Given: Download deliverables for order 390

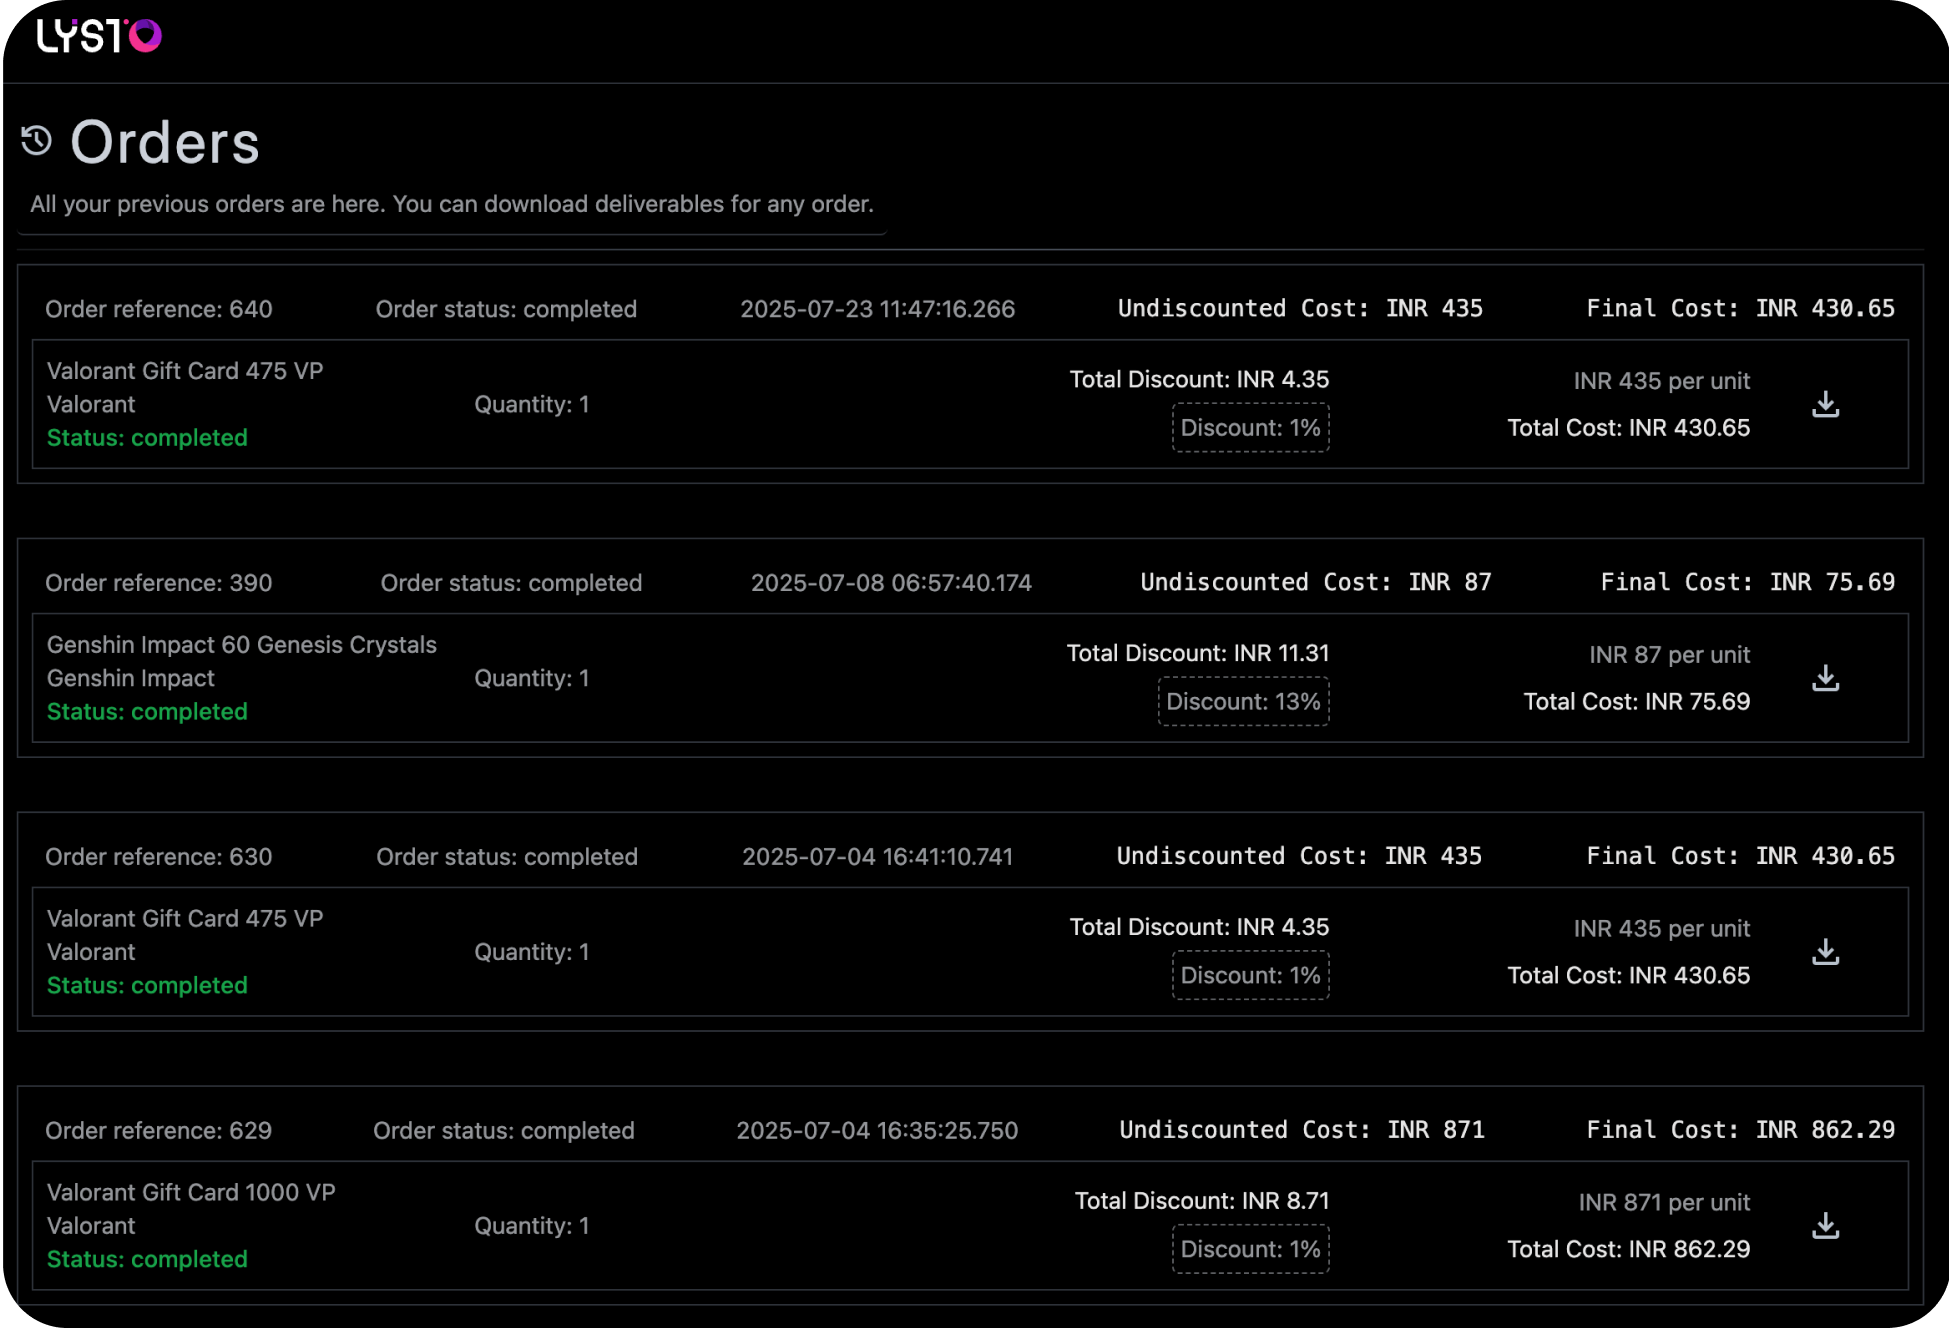Looking at the screenshot, I should coord(1825,678).
